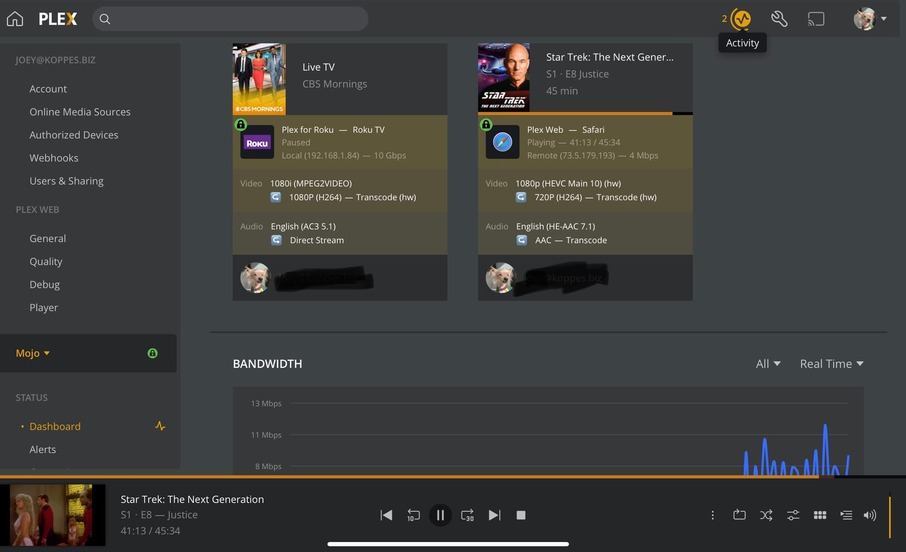Click Star Trek session progress bar

click(585, 114)
